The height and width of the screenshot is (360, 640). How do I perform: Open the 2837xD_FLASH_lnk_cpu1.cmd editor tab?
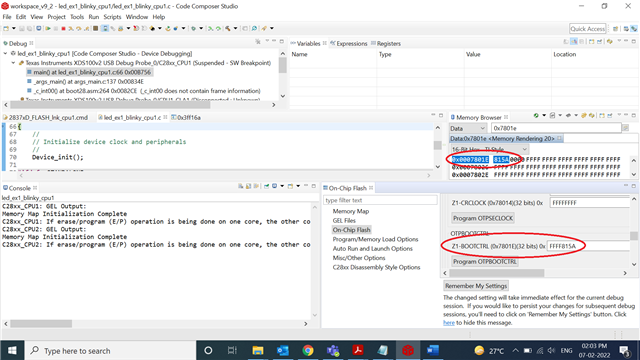coord(46,118)
